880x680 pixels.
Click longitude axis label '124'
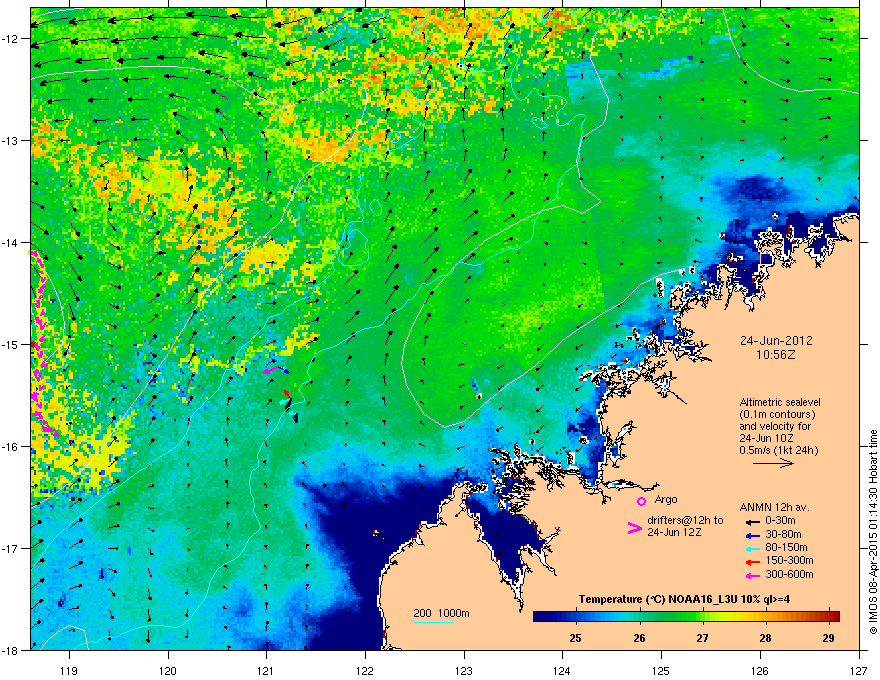562,670
